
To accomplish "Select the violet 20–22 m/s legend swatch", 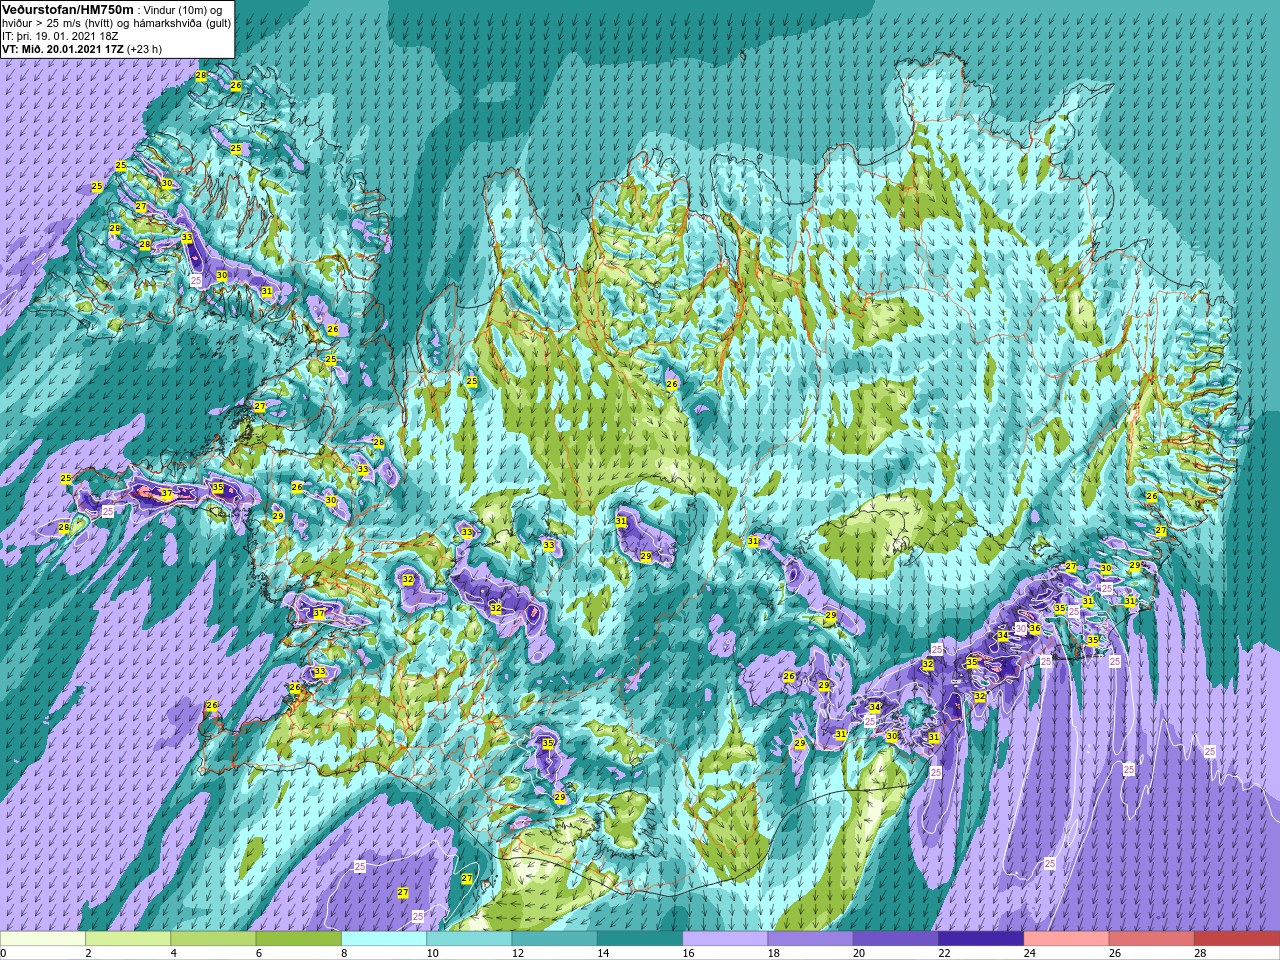I will tap(895, 939).
